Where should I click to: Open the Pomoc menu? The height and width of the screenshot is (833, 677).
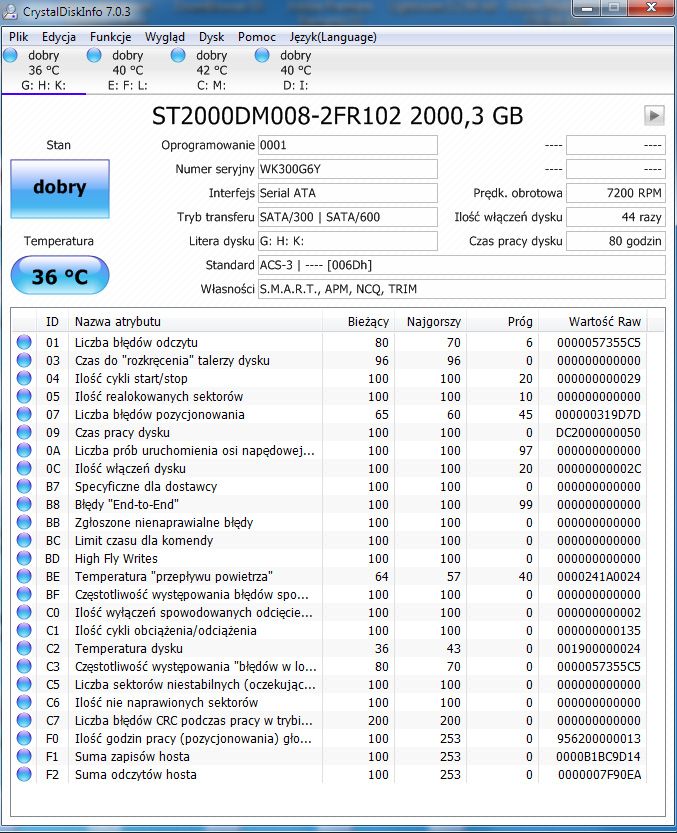point(257,37)
